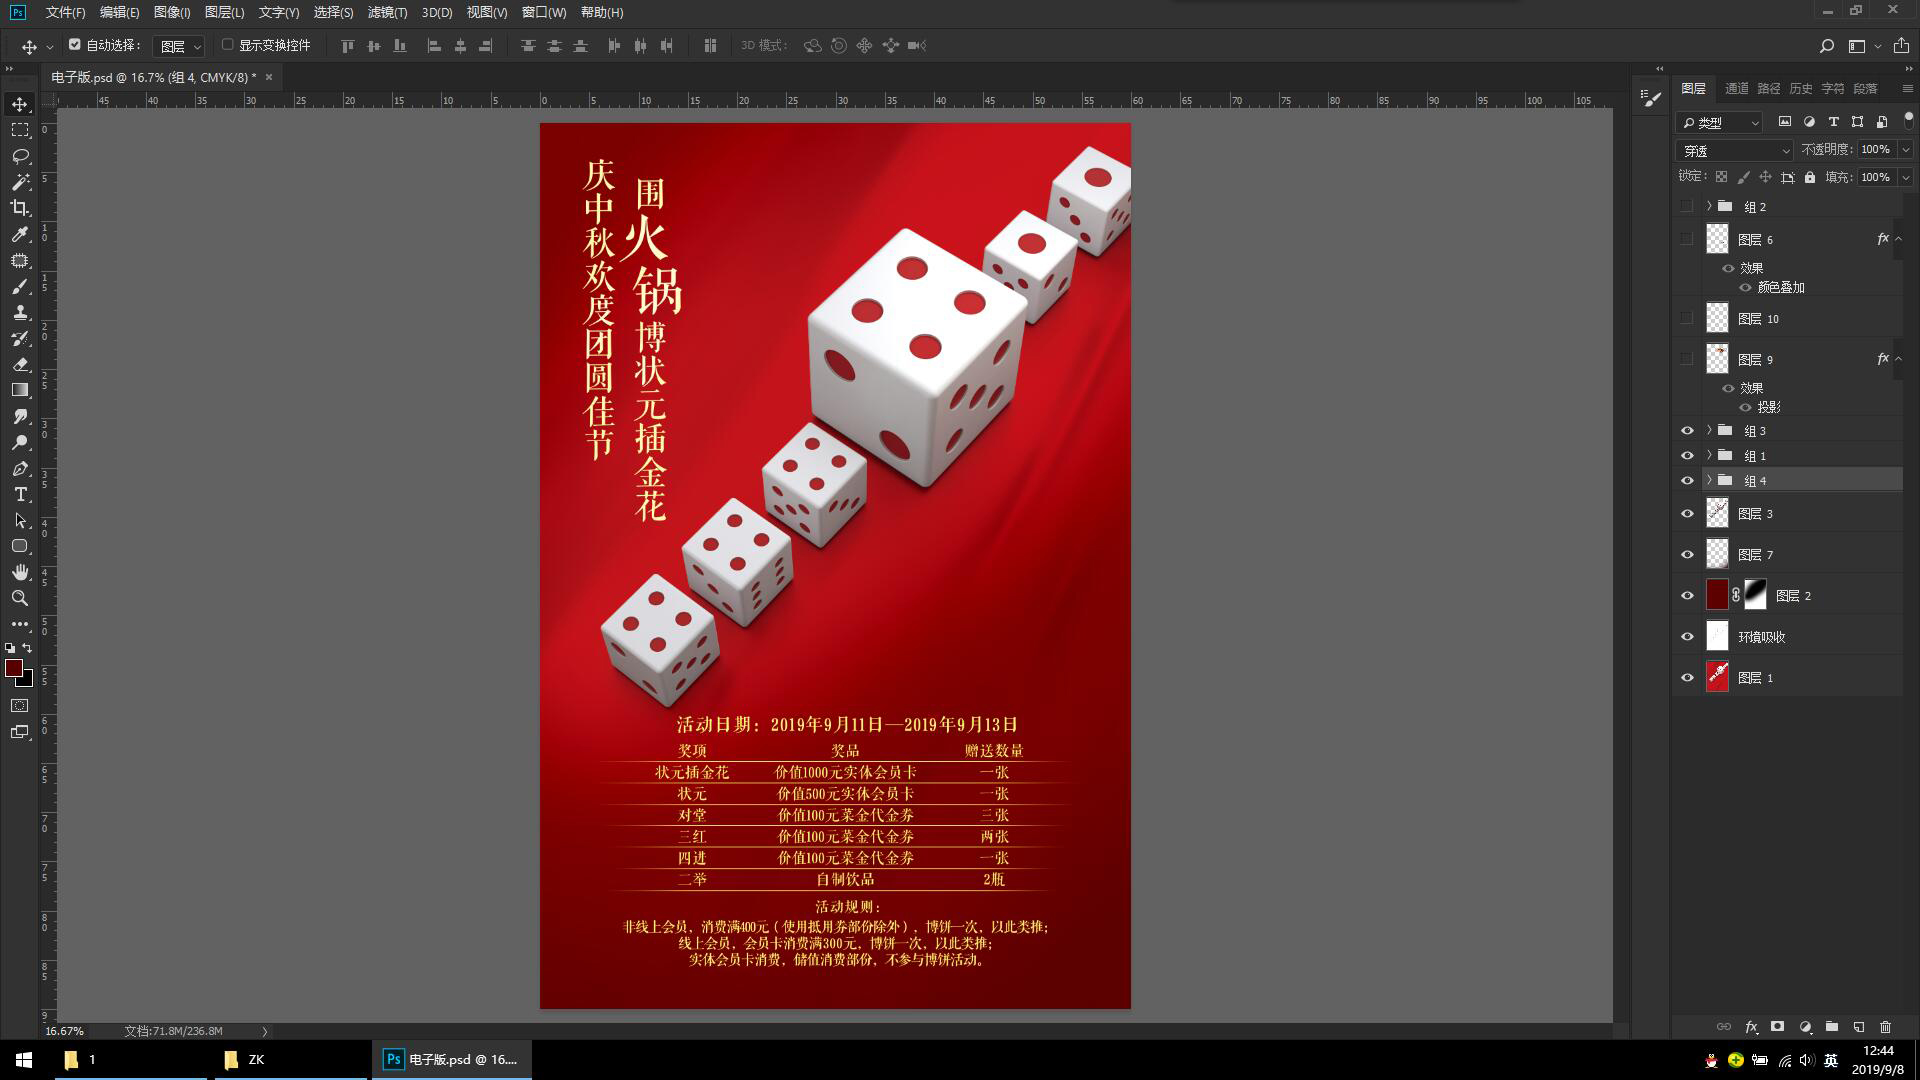
Task: Create a new layer icon
Action: point(1859,1027)
